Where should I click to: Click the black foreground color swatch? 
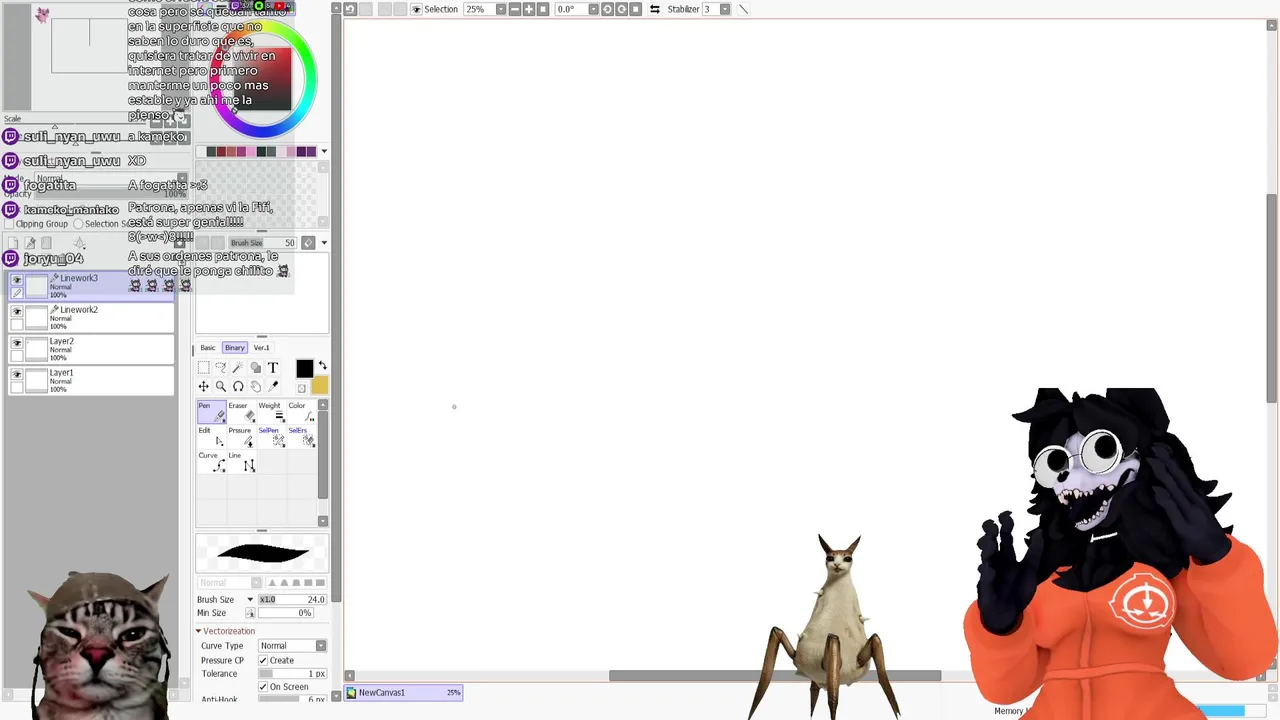[x=304, y=369]
